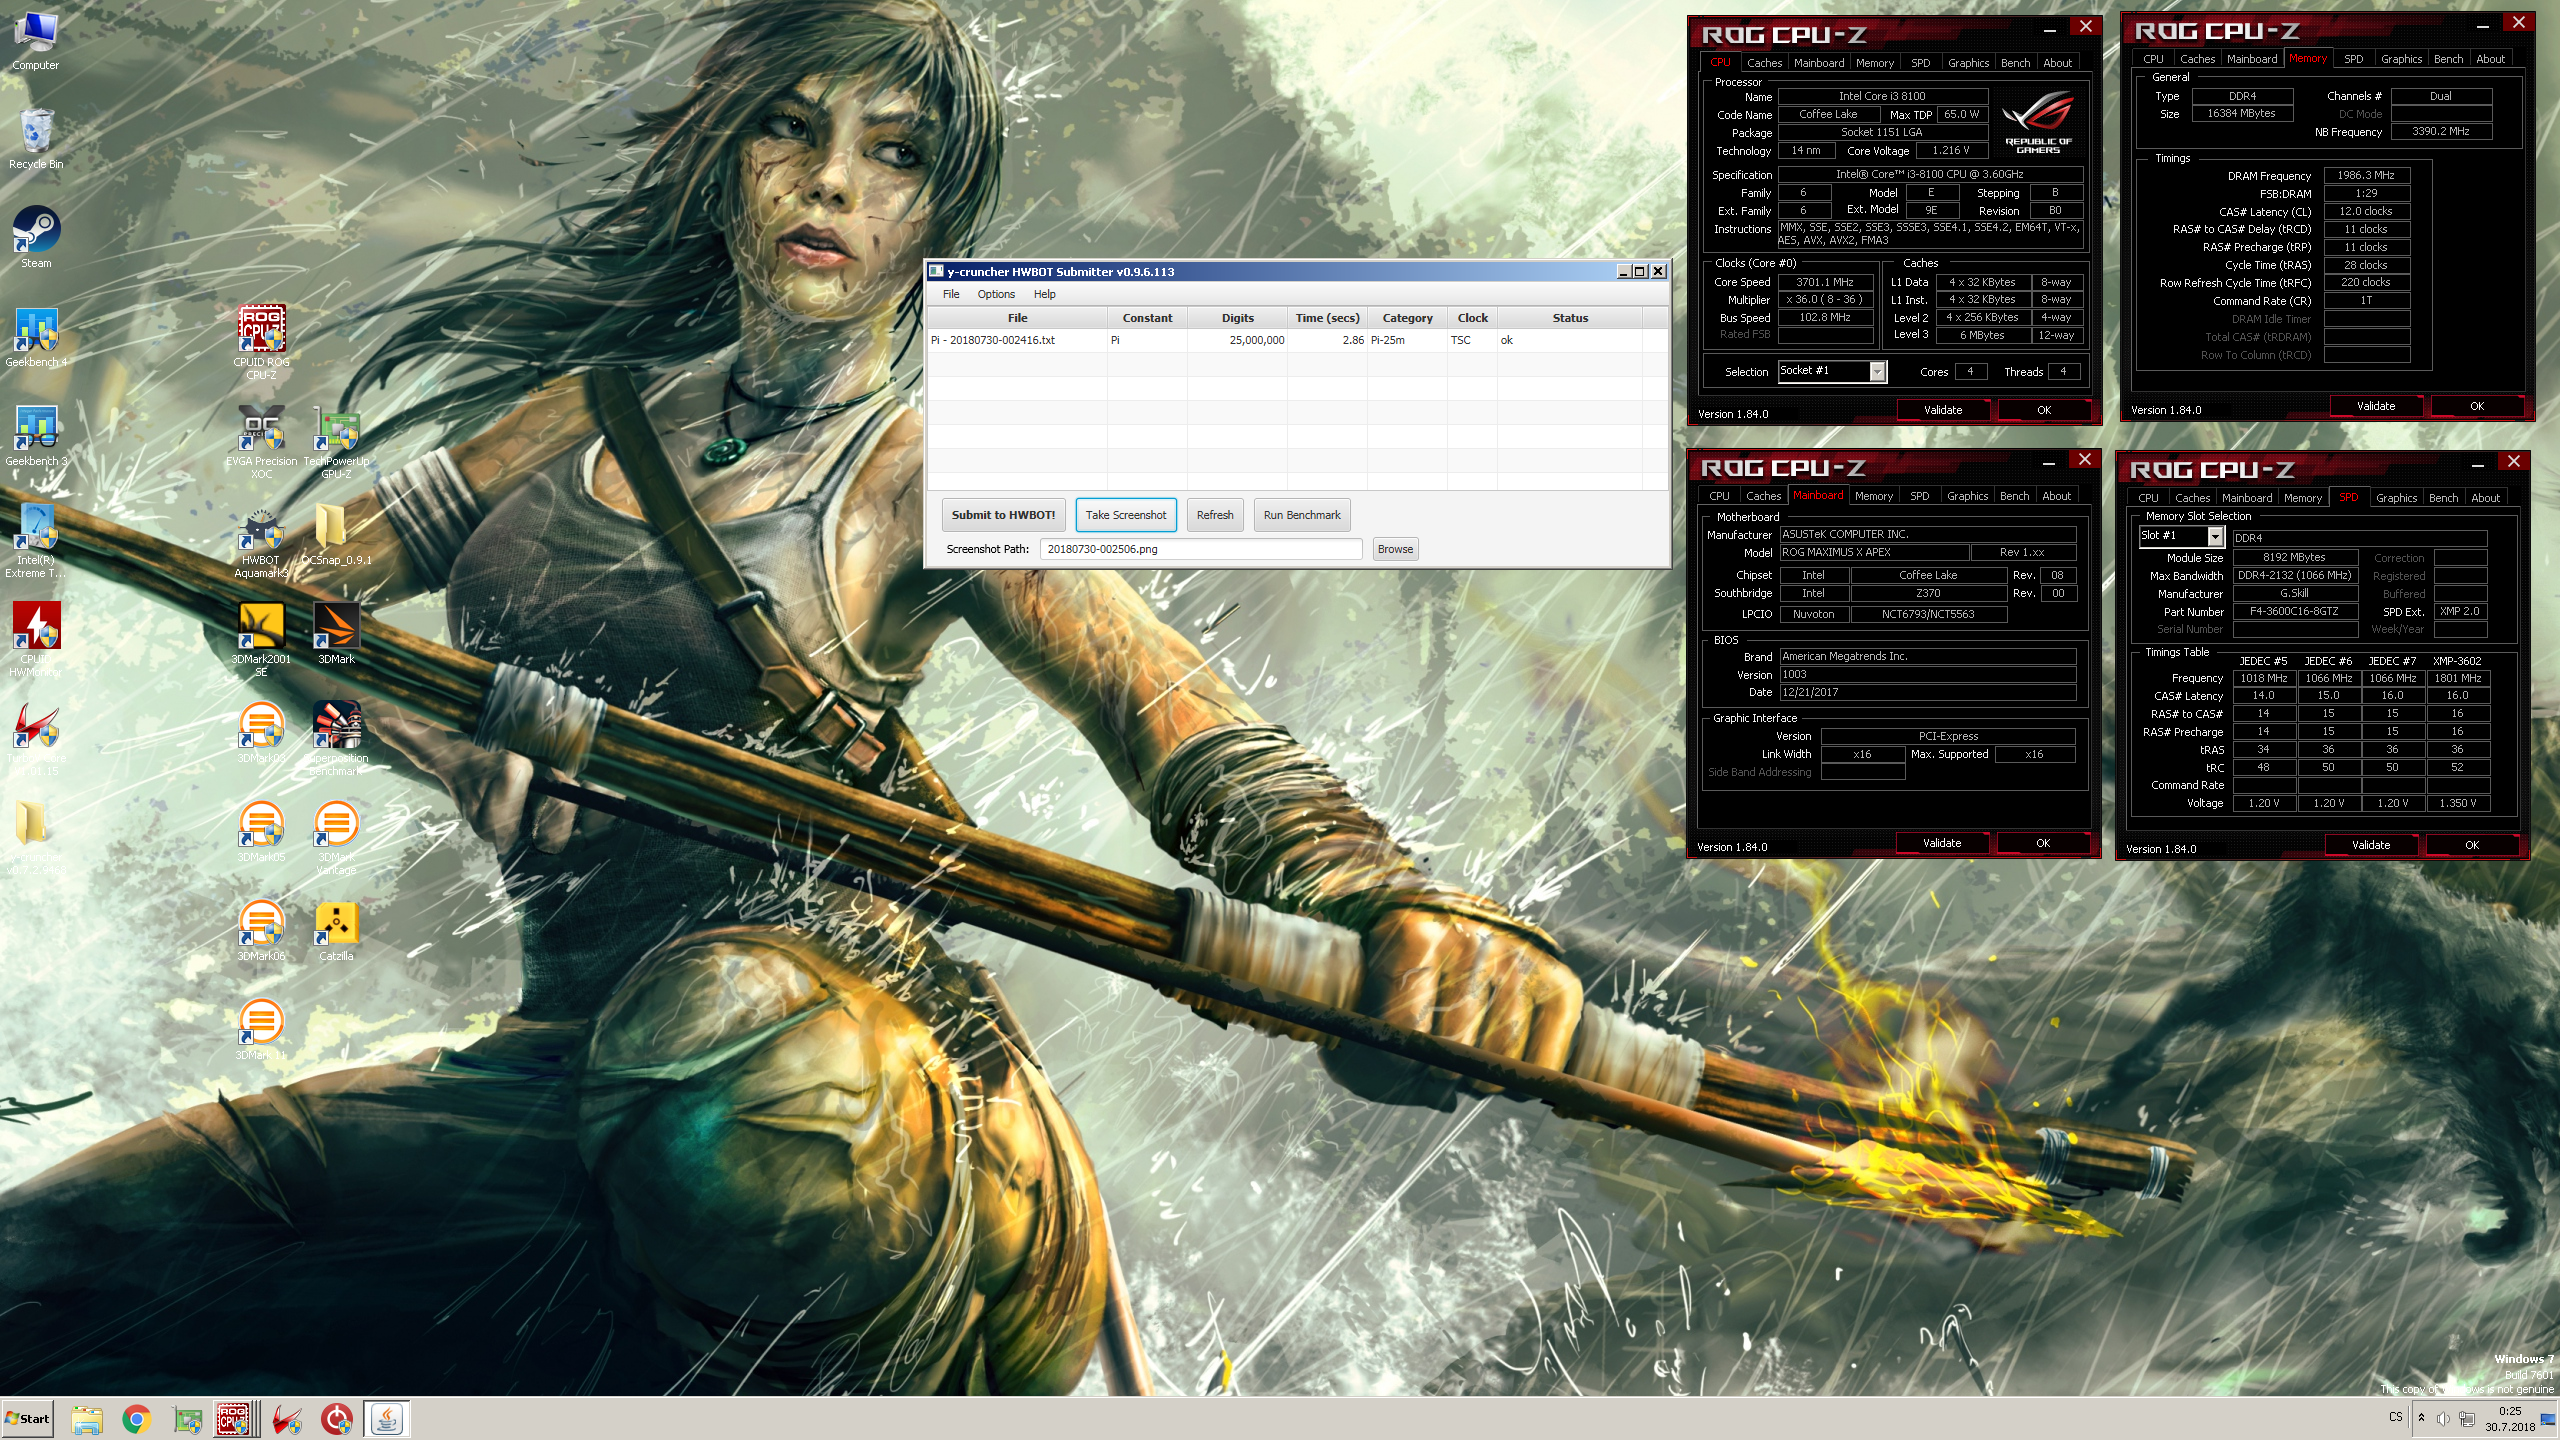Launch Steam from the desktop
Image resolution: width=2560 pixels, height=1440 pixels.
coord(36,238)
